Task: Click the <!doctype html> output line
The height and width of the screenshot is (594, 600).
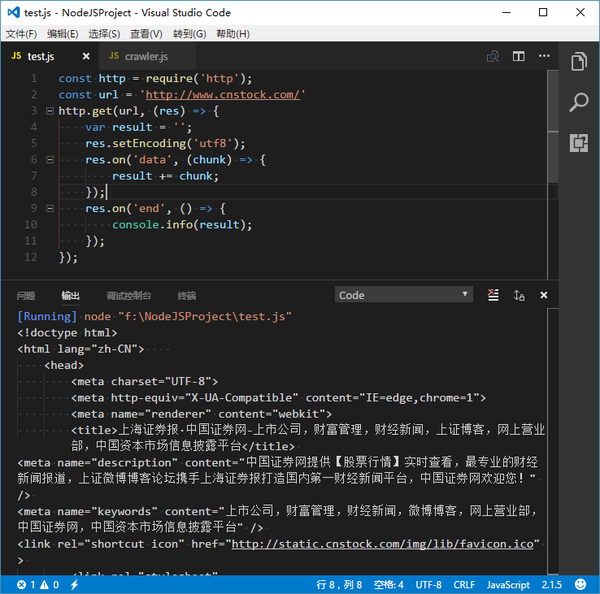Action: click(67, 333)
